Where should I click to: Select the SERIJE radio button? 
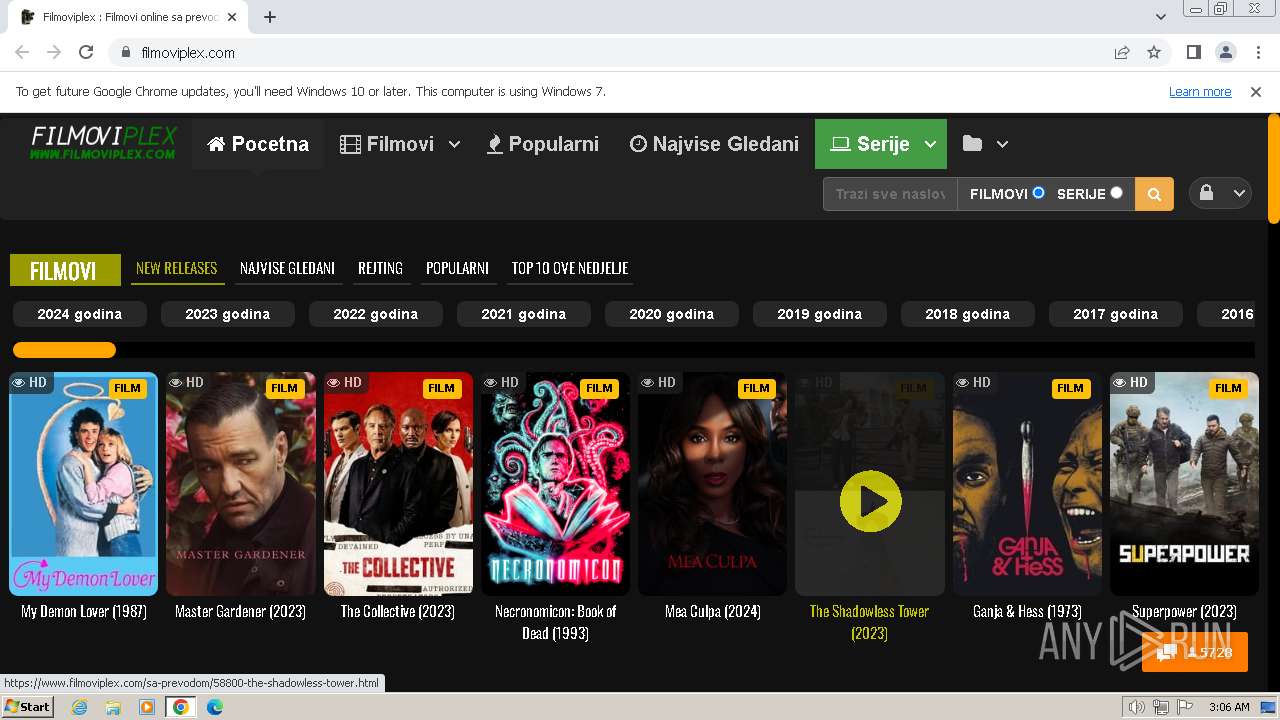tap(1116, 193)
